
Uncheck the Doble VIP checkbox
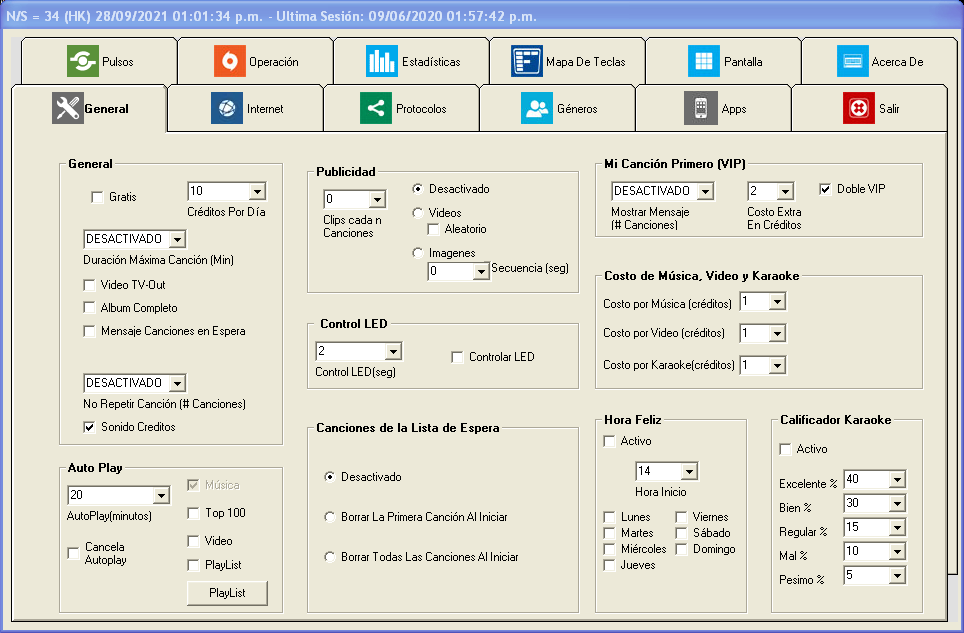825,189
